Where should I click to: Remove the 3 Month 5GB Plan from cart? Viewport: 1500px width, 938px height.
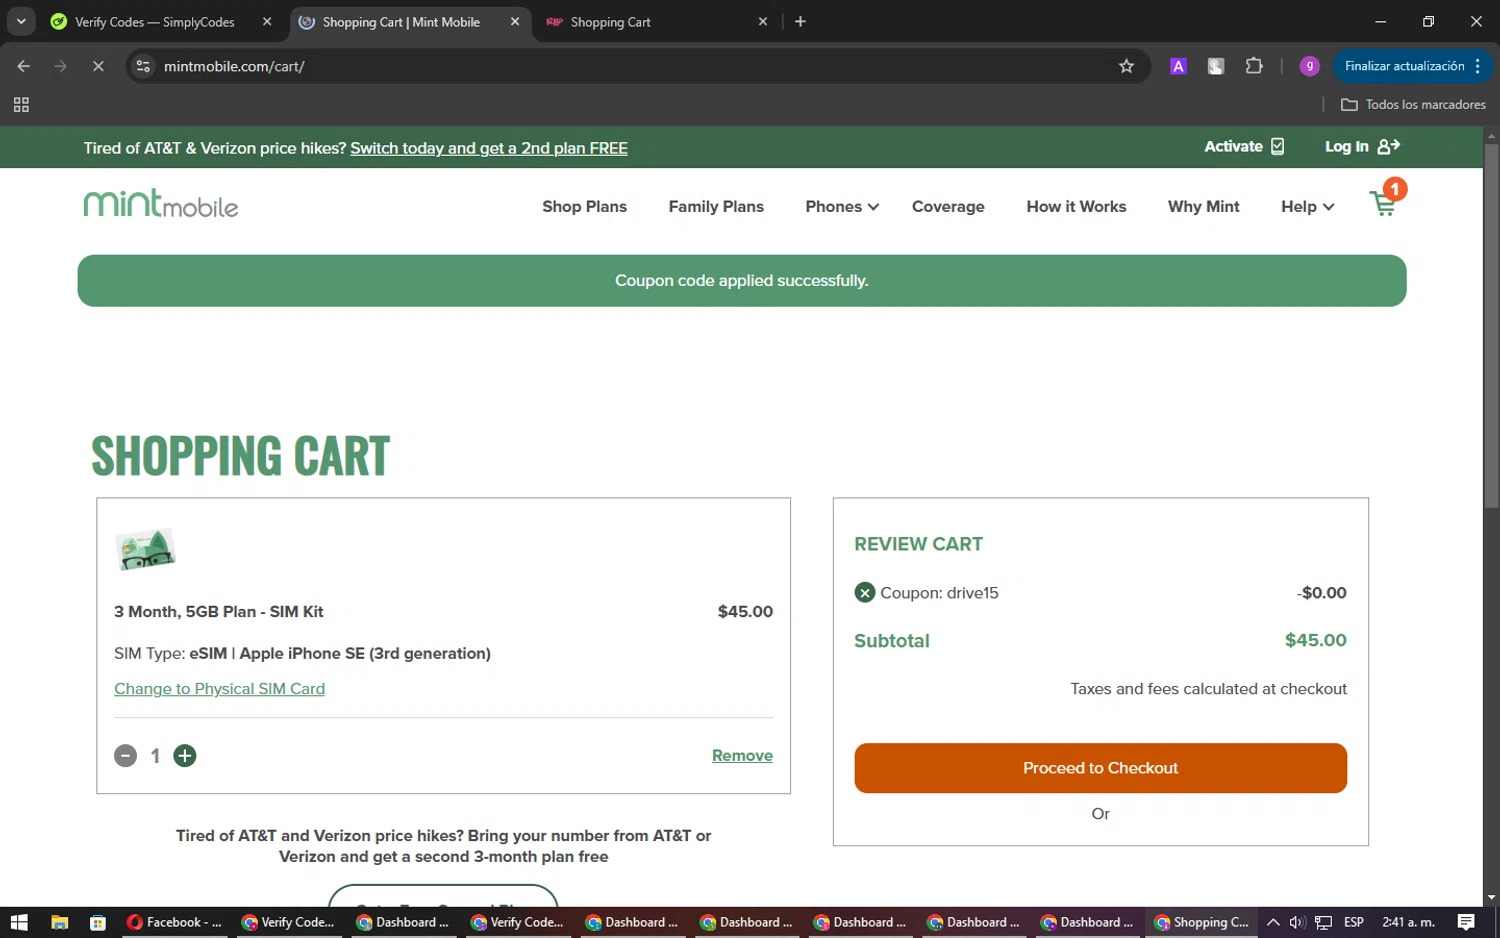click(742, 756)
